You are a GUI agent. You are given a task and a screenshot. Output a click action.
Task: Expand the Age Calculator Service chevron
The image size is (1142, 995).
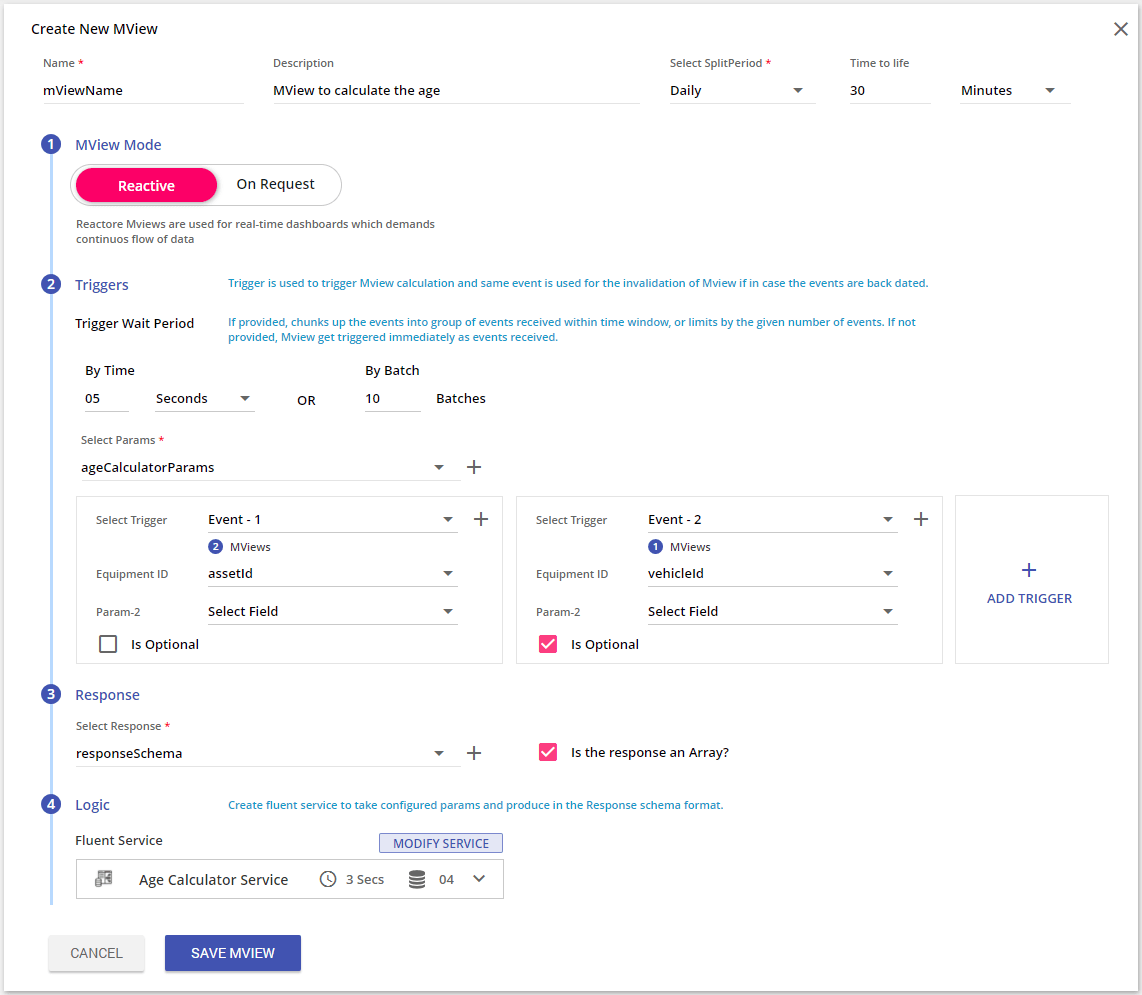tap(479, 879)
